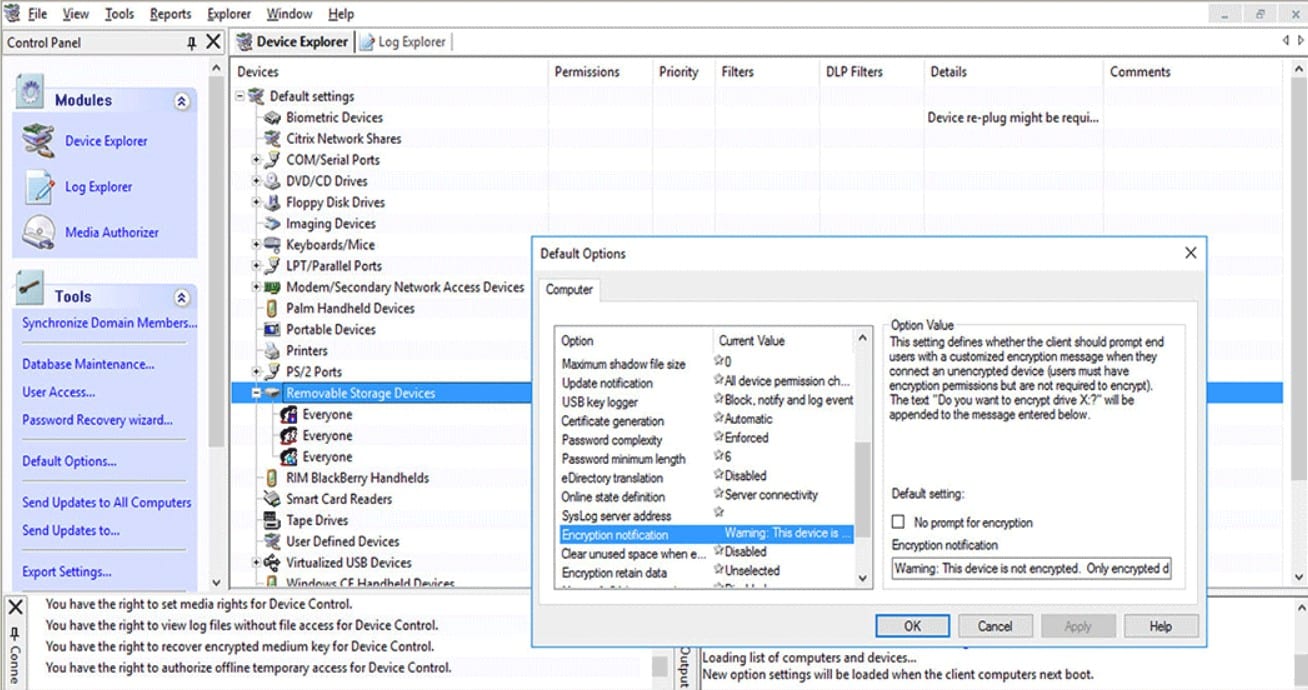This screenshot has height=690, width=1308.
Task: Open the Window menu
Action: 289,14
